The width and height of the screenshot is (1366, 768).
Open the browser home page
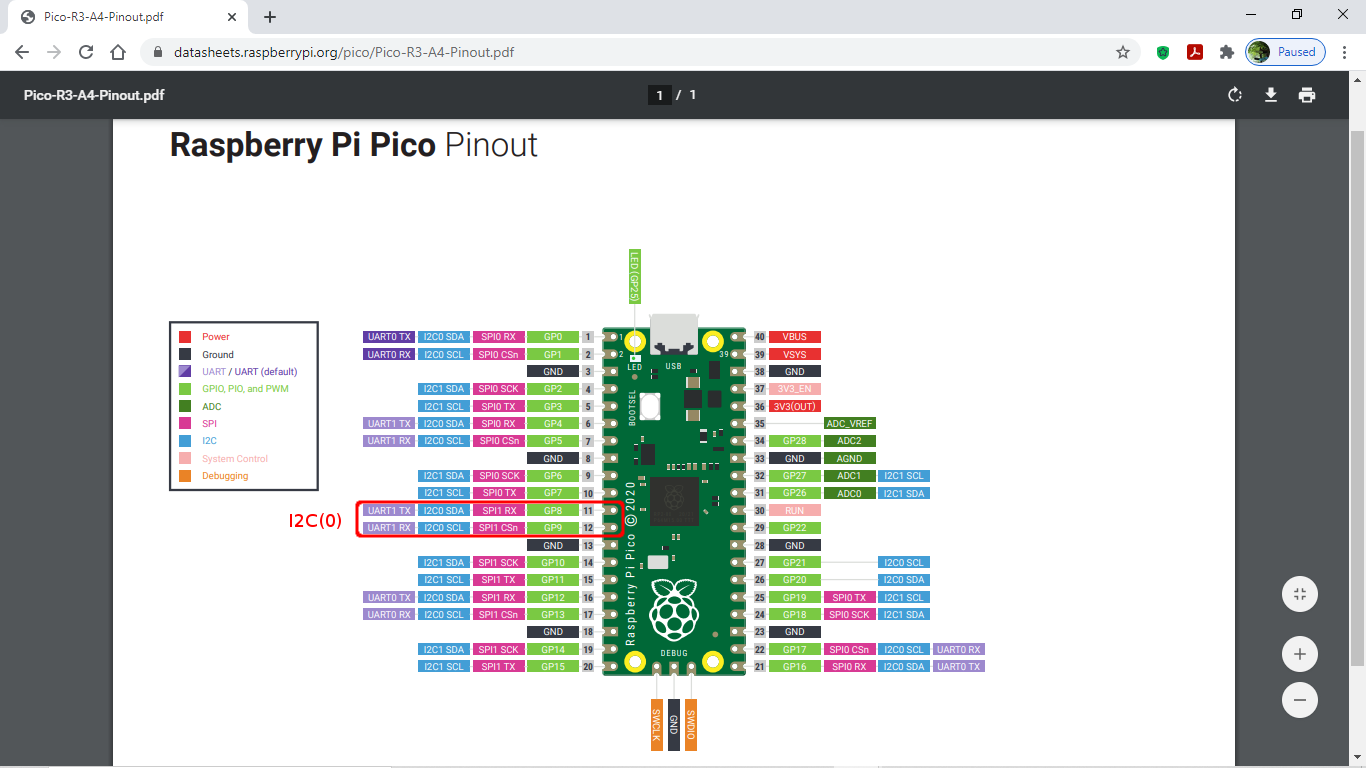tap(118, 52)
